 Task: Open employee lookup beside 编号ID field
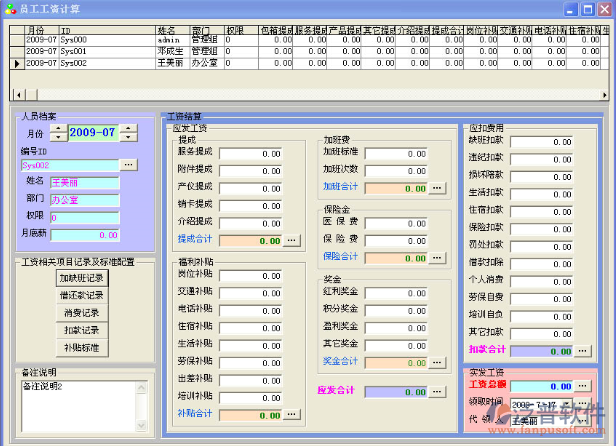[129, 164]
